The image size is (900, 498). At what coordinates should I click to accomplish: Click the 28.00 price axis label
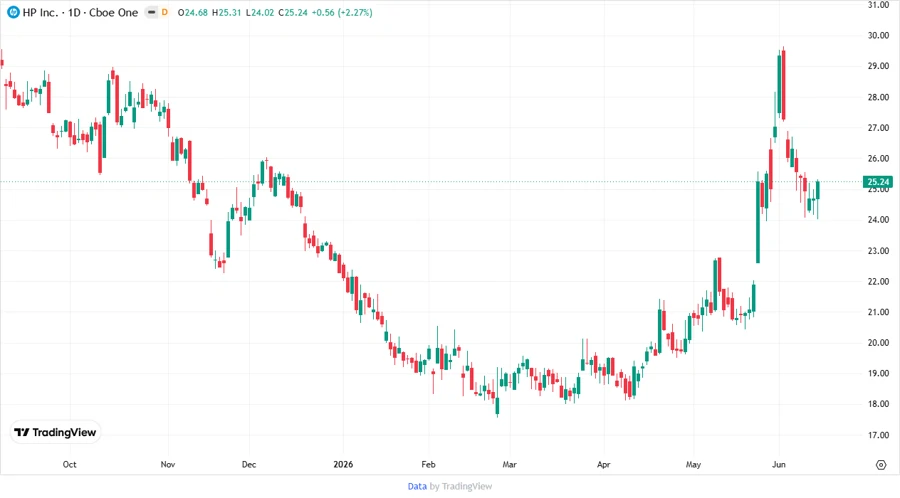(x=878, y=97)
